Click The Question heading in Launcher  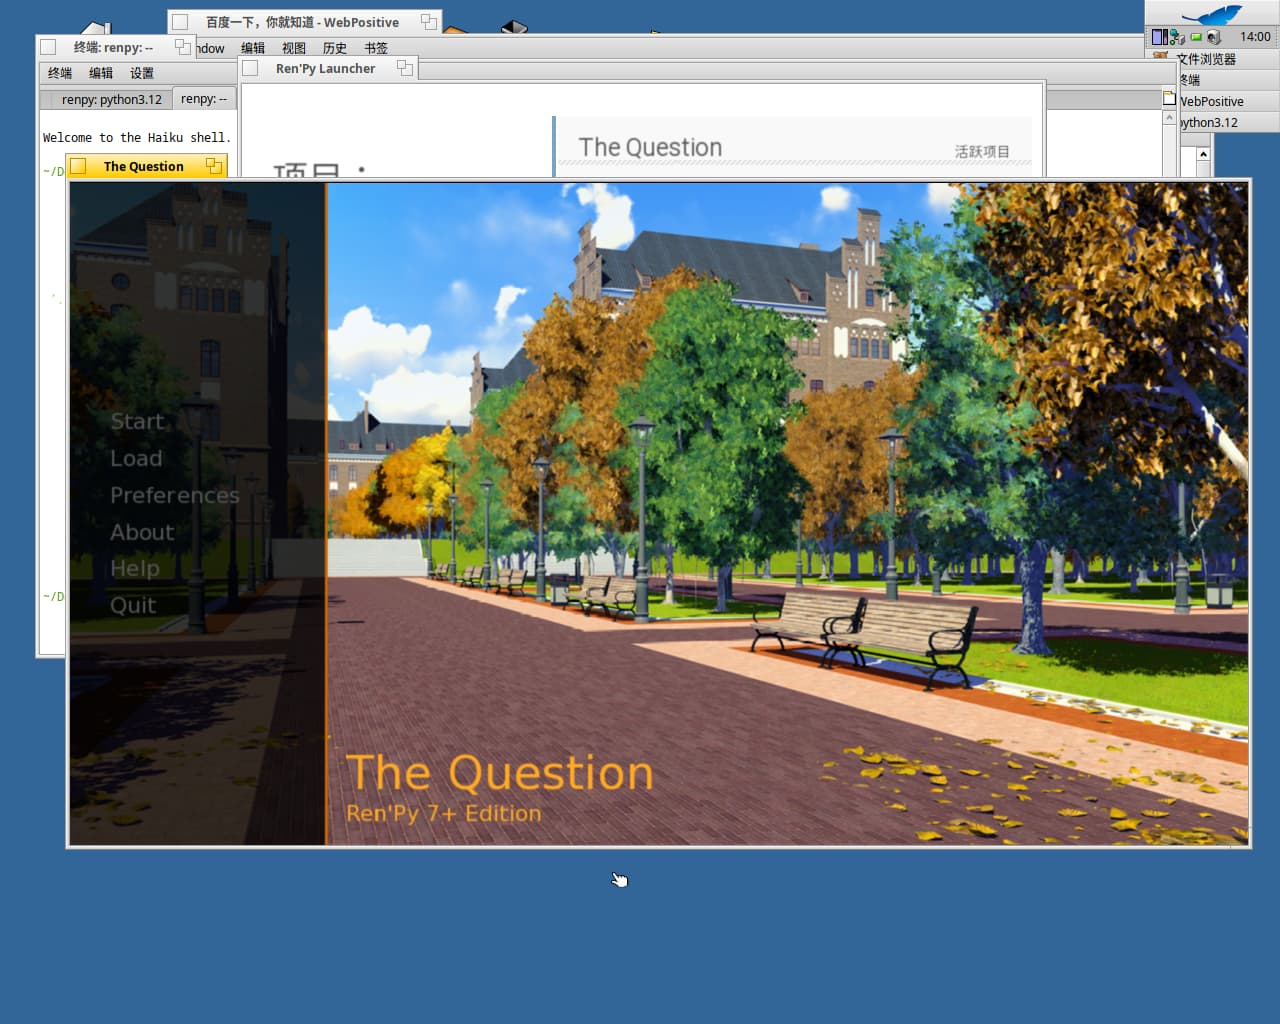tap(650, 148)
